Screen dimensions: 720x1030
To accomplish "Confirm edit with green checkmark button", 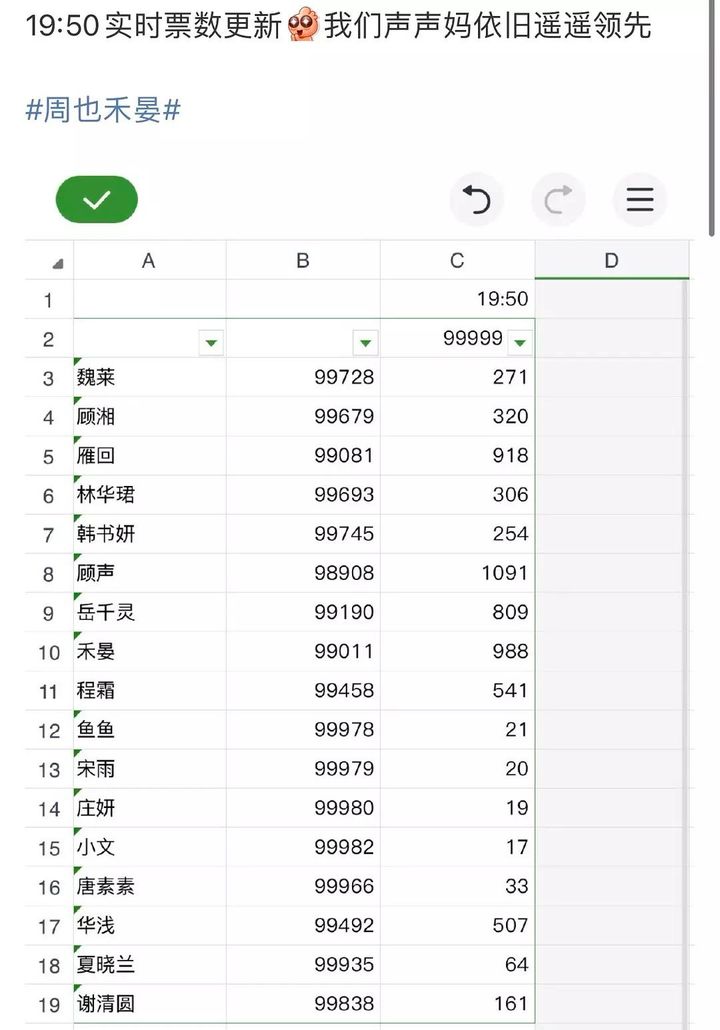I will point(97,199).
